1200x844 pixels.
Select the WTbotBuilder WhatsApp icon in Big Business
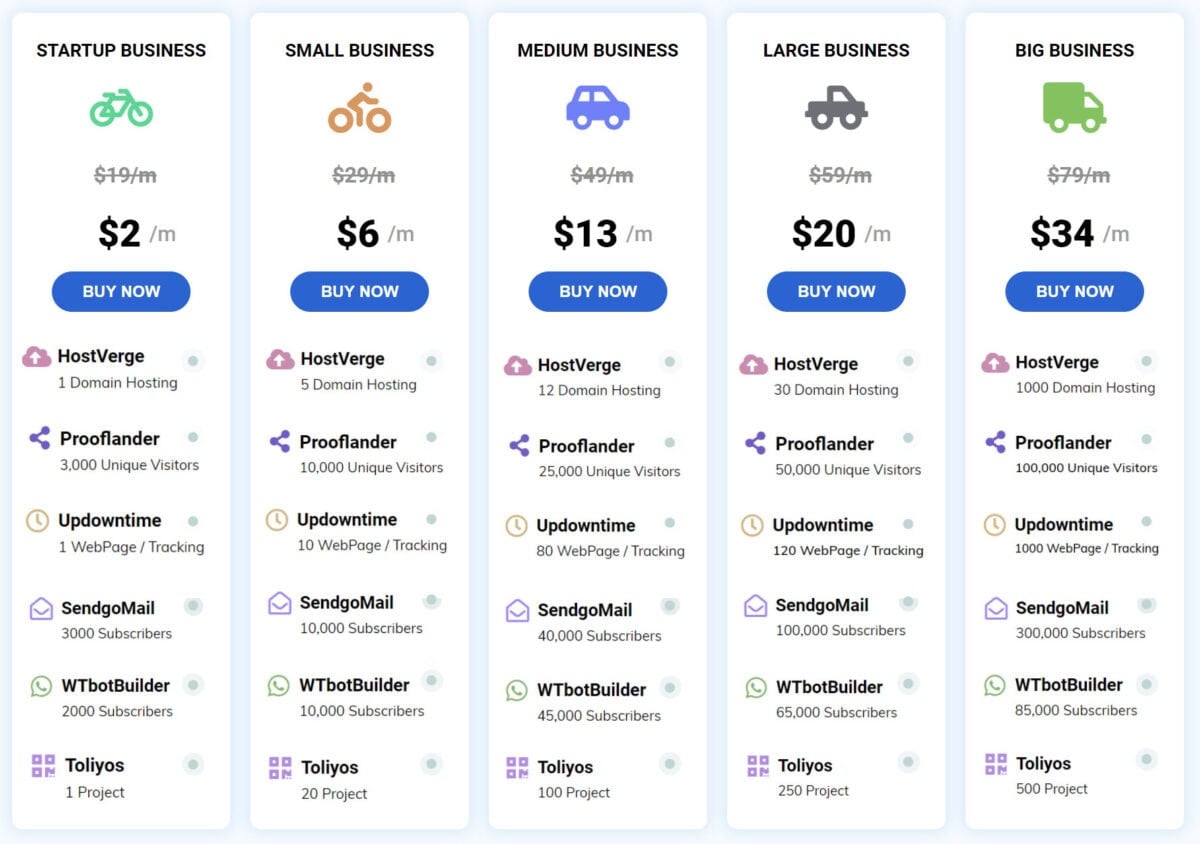tap(995, 685)
